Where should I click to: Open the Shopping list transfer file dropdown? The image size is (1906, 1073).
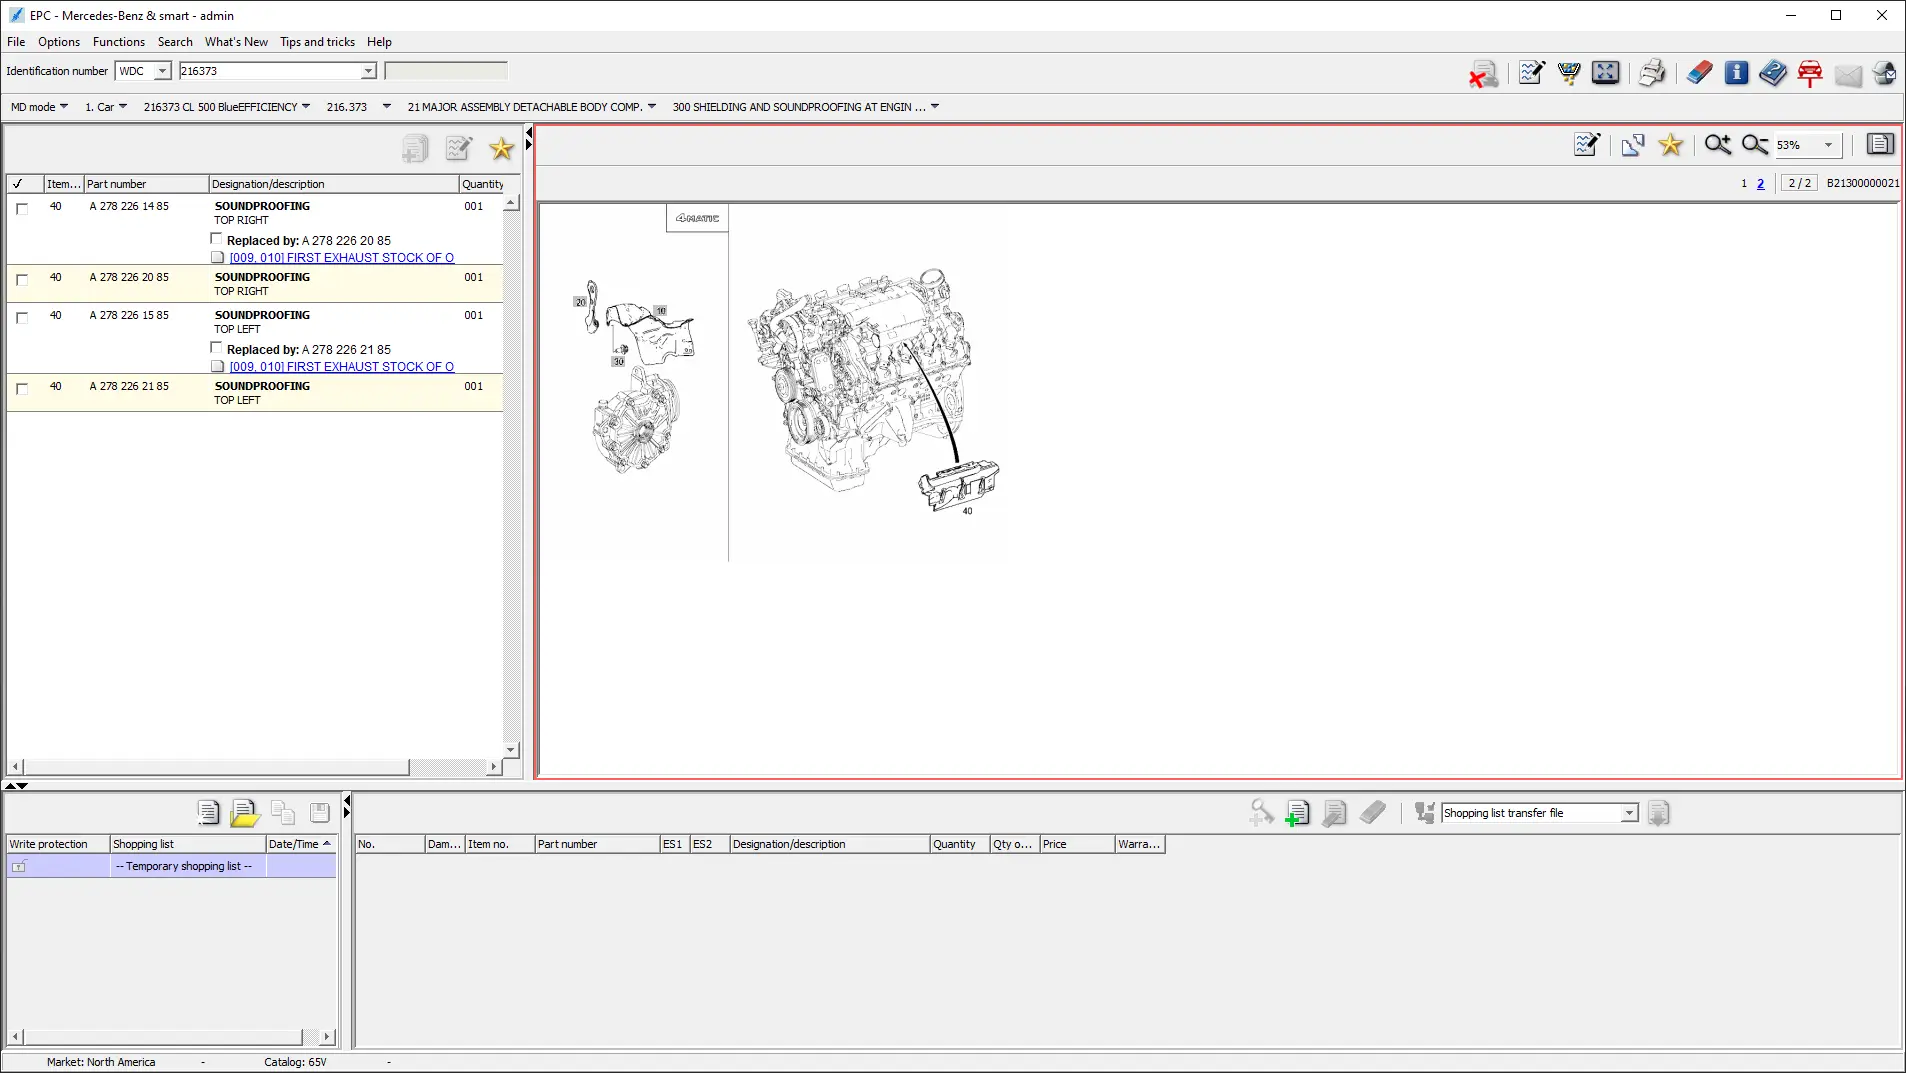coord(1629,813)
